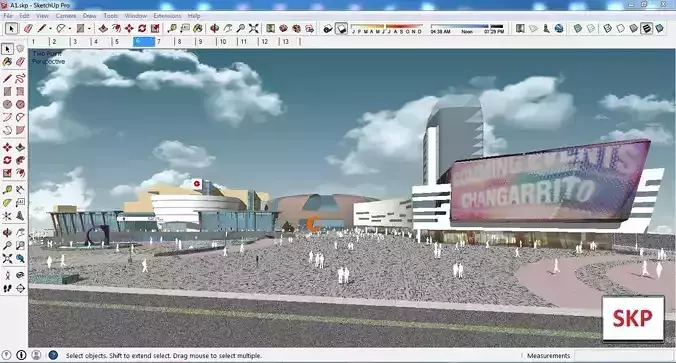Open the Edit menu
The height and width of the screenshot is (363, 676).
25,16
